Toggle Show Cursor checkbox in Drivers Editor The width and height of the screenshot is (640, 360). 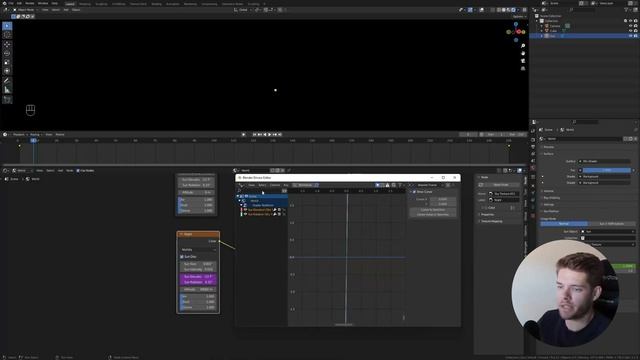pyautogui.click(x=414, y=192)
